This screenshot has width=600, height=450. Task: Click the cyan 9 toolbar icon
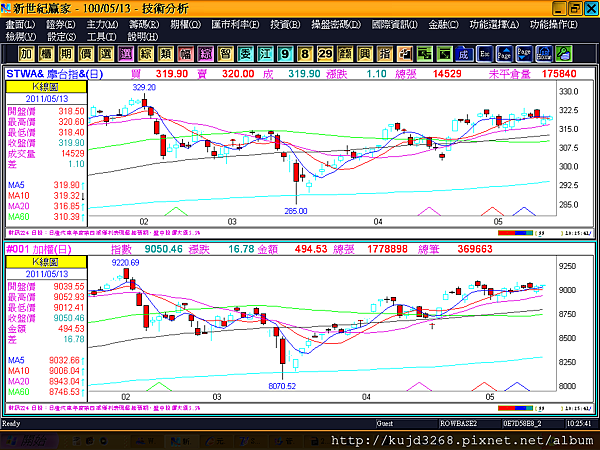(x=285, y=54)
